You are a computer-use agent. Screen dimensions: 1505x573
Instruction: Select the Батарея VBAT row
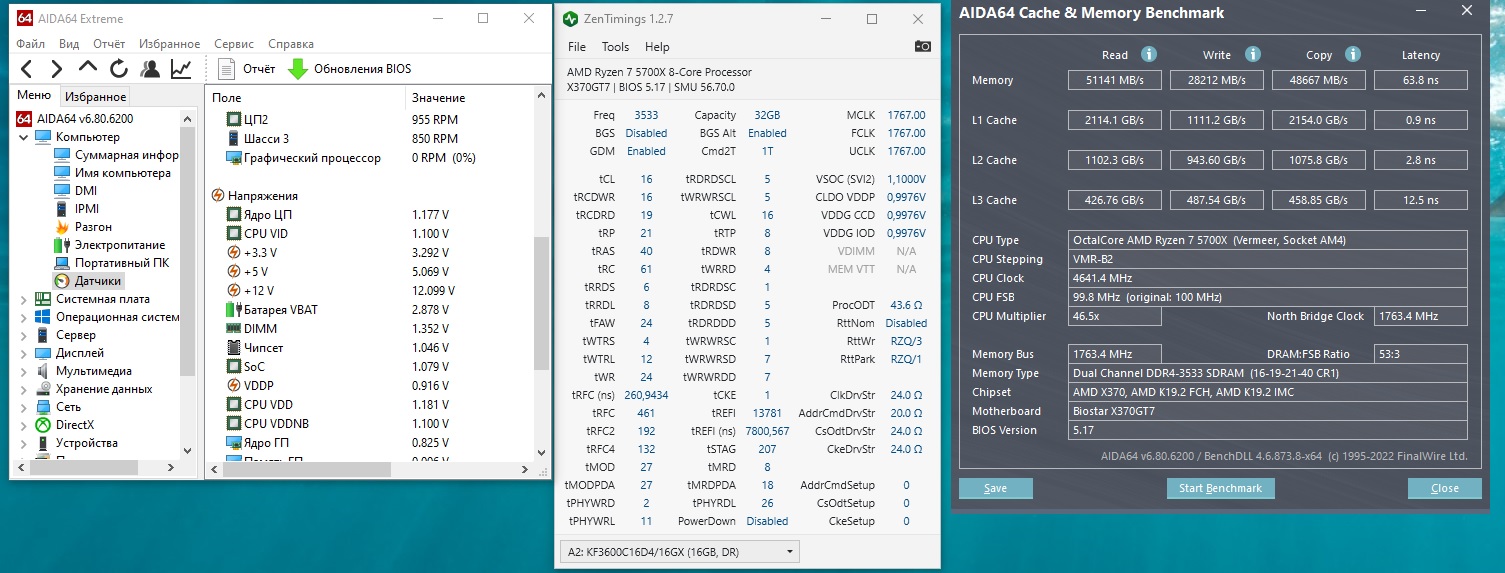point(368,309)
